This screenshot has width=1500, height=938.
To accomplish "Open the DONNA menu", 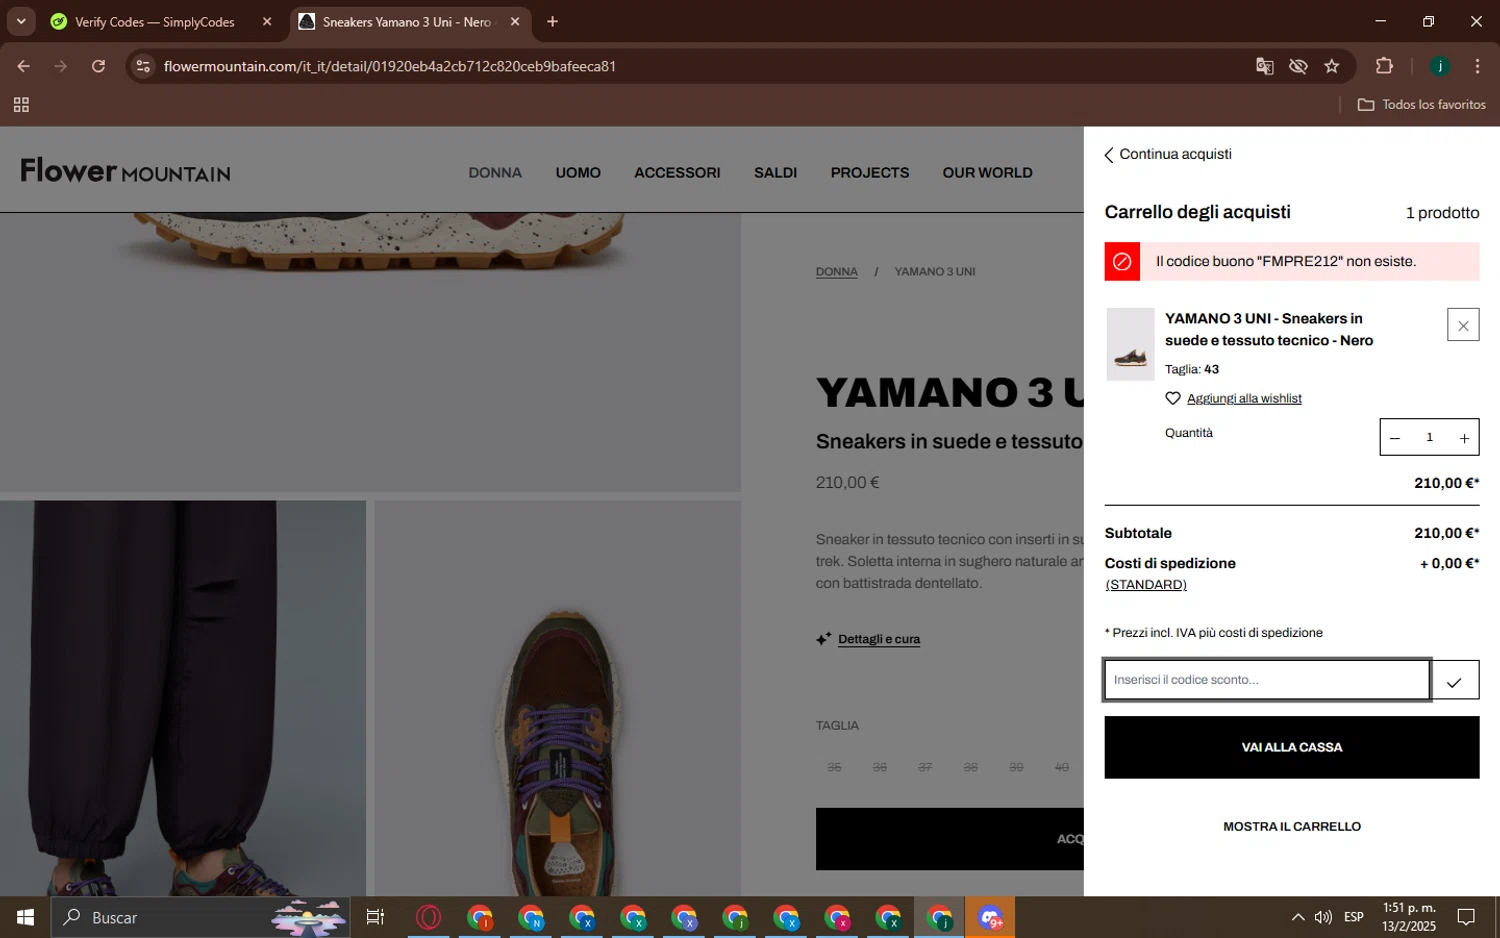I will [x=495, y=173].
